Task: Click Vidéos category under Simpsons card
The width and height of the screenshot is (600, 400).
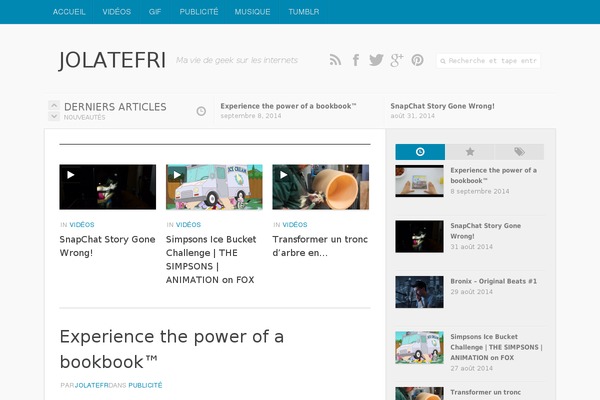Action: point(188,225)
